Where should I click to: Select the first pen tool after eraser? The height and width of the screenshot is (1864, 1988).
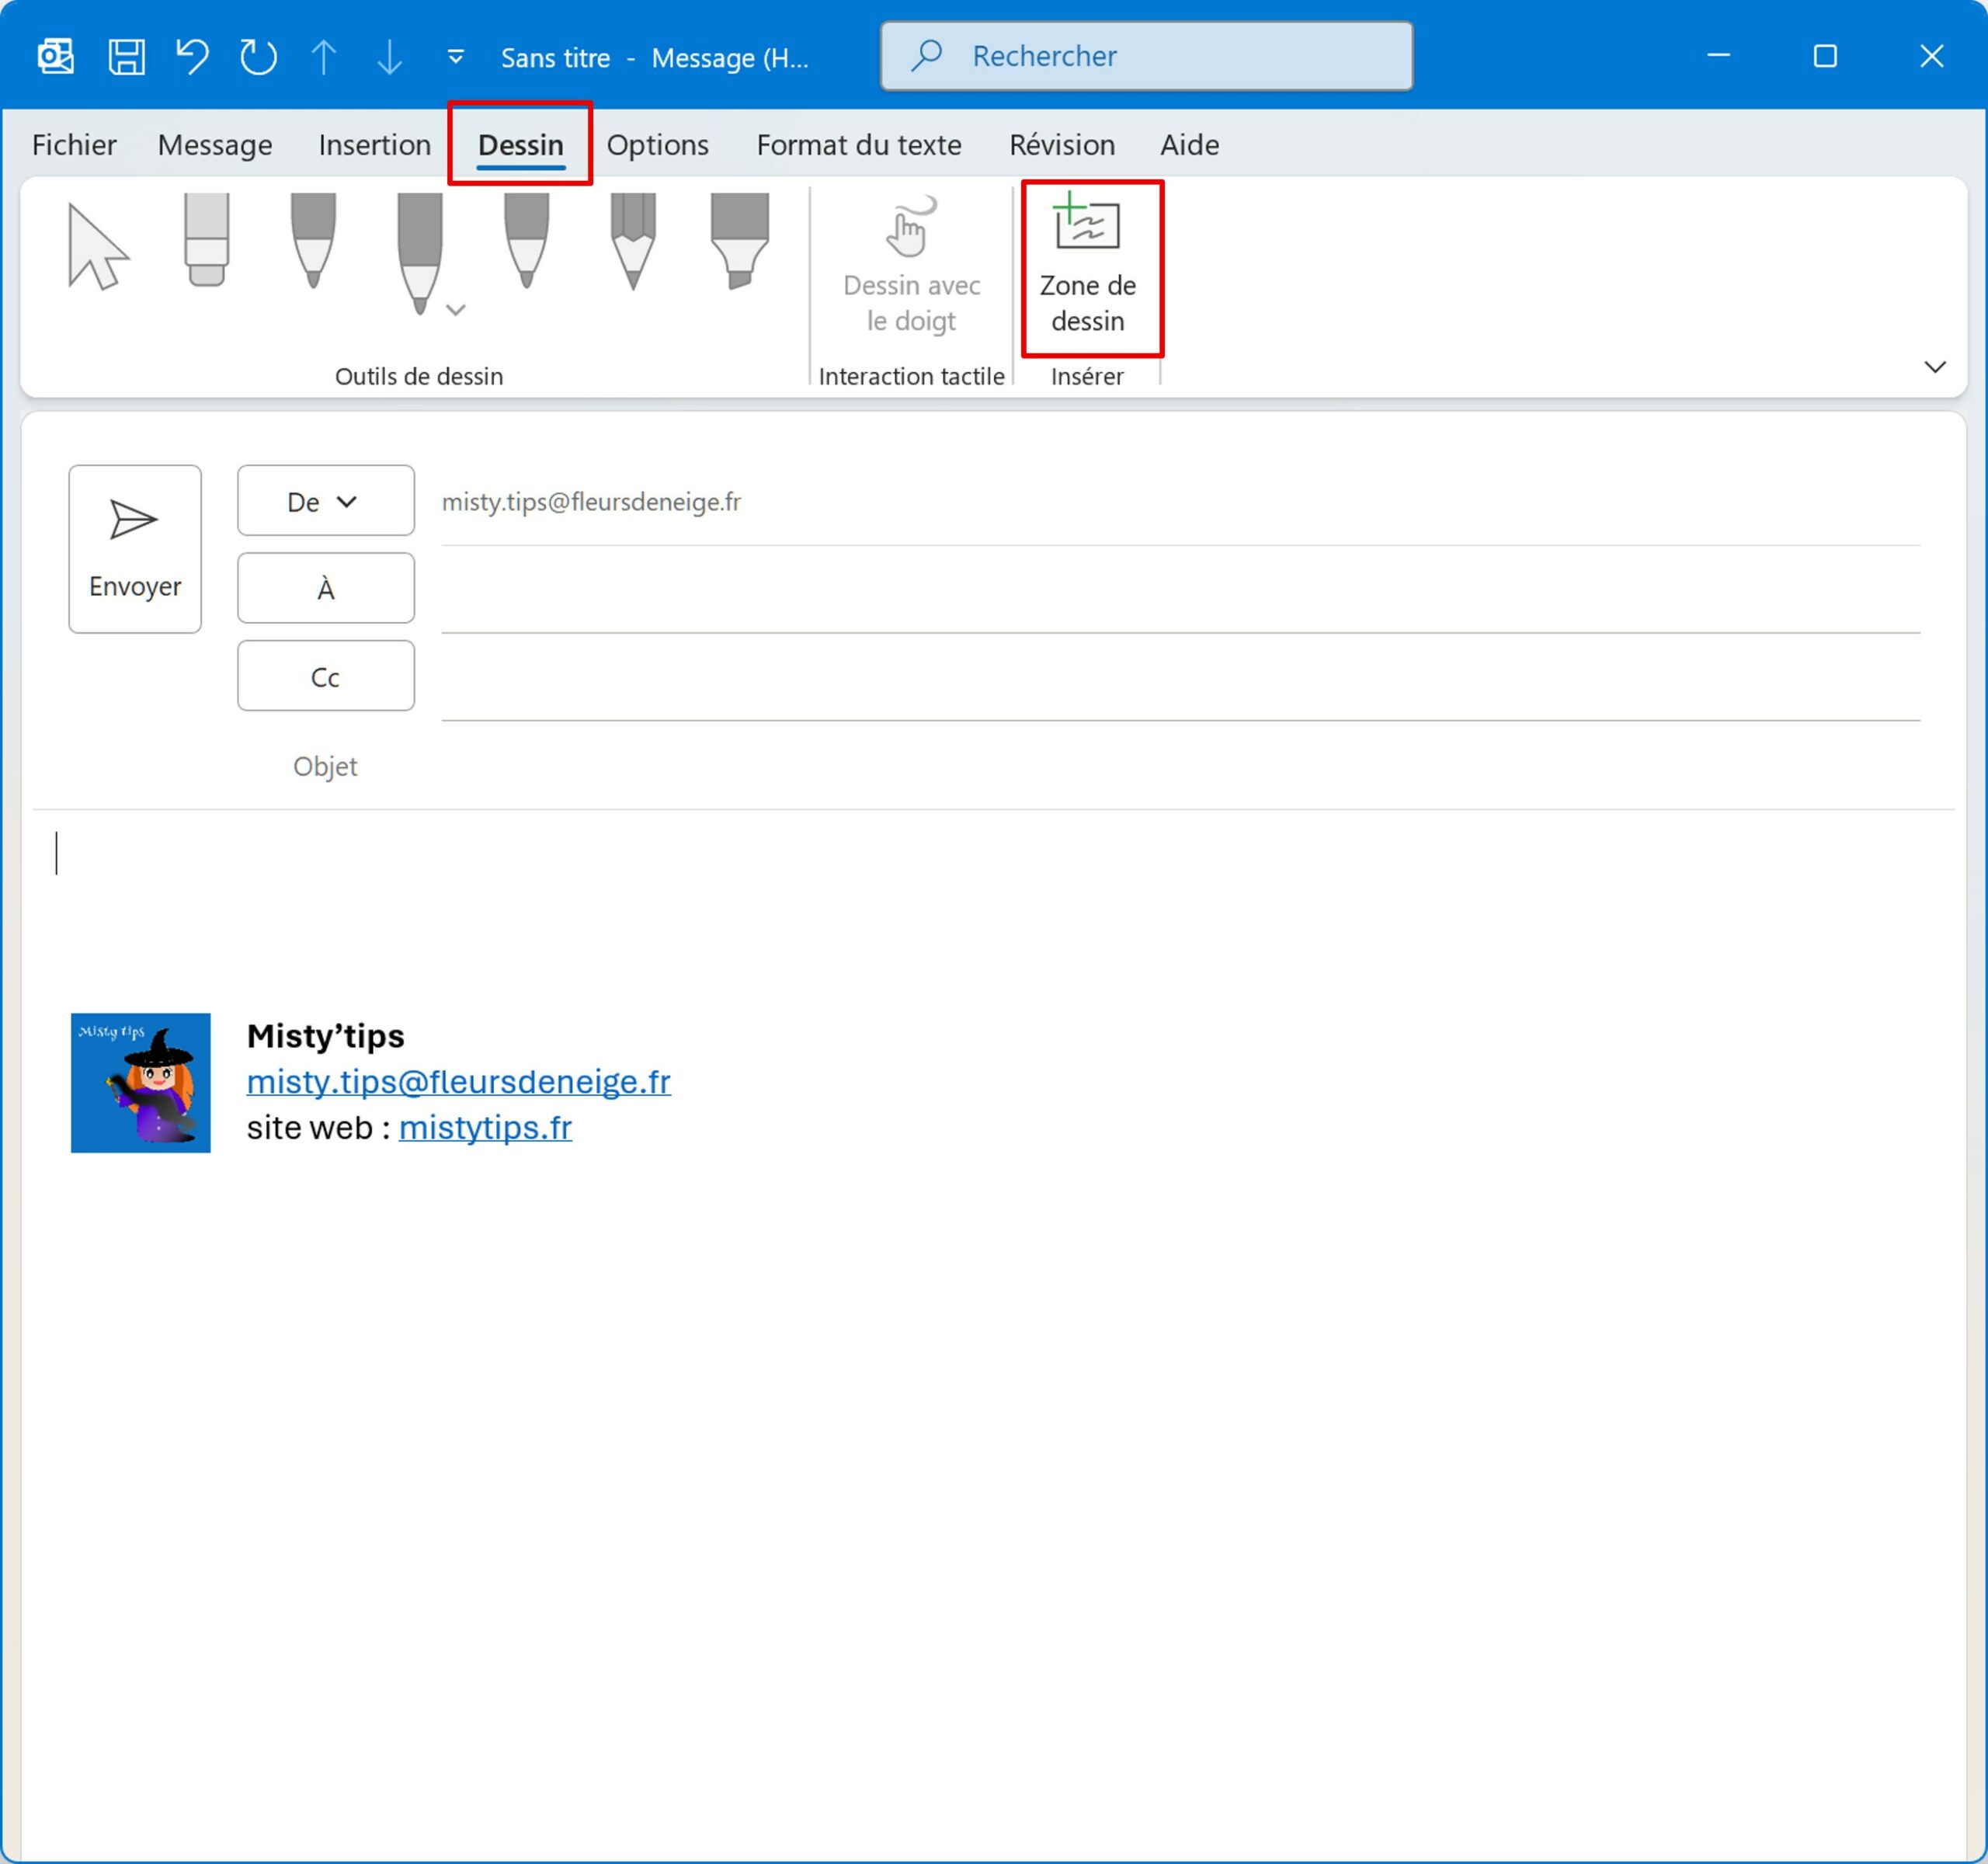pos(313,240)
